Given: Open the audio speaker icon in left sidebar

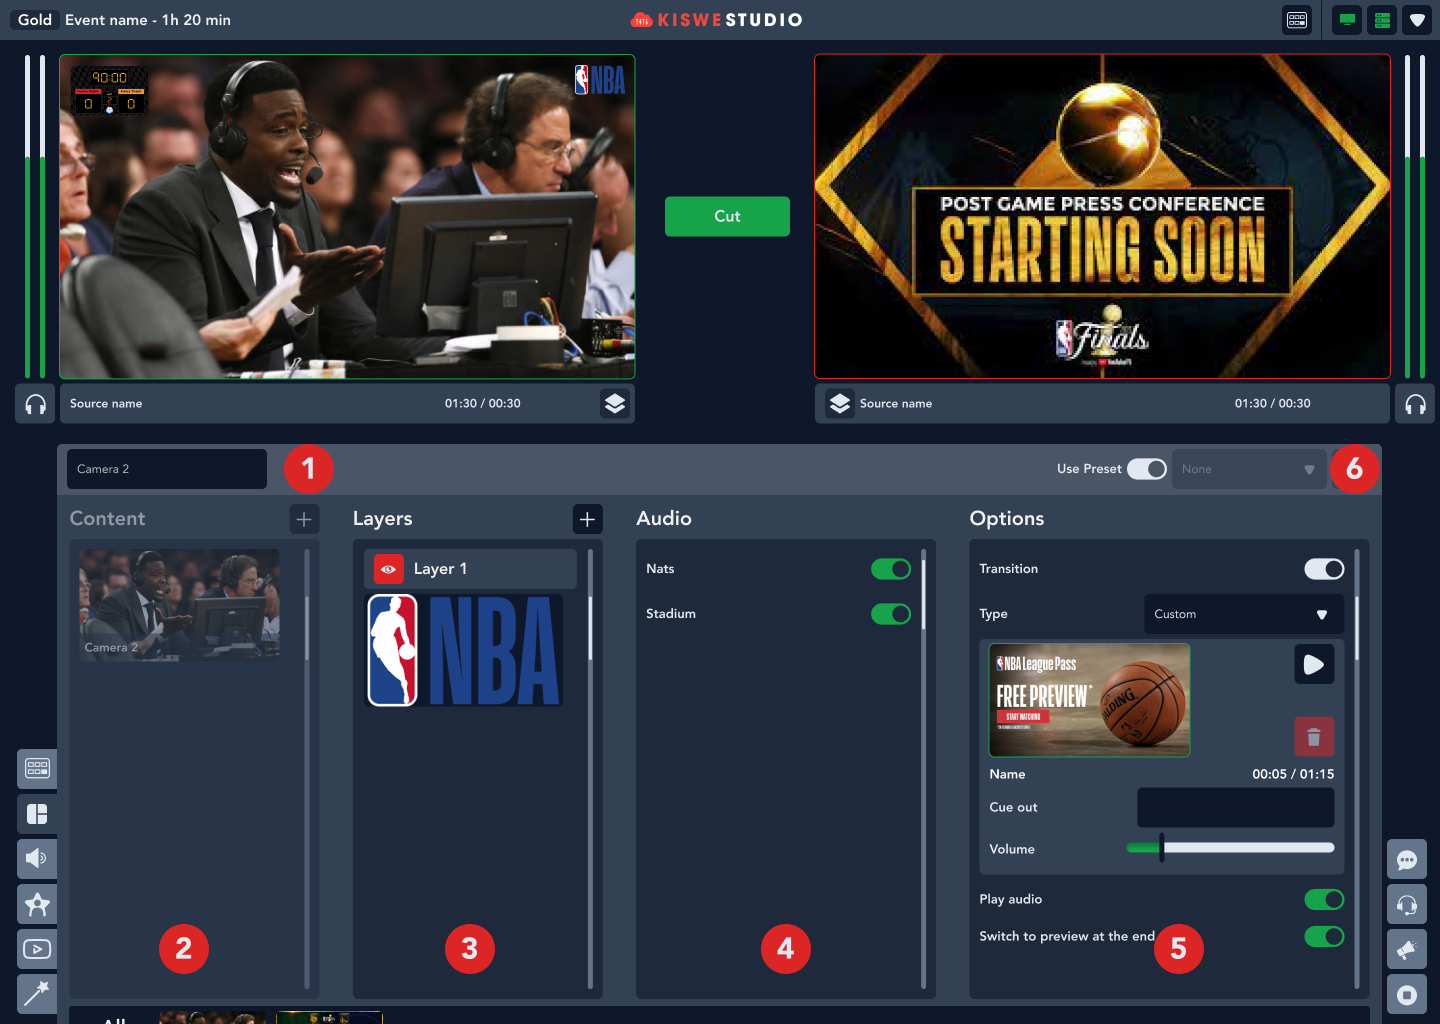Looking at the screenshot, I should coord(37,858).
